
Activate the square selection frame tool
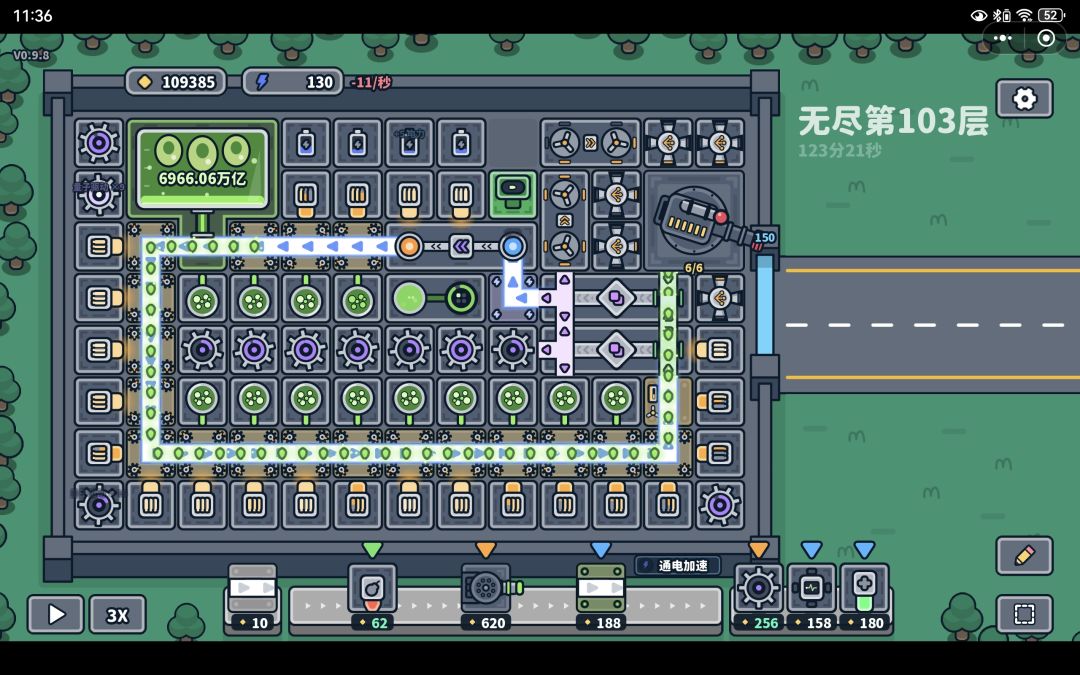click(x=1024, y=614)
